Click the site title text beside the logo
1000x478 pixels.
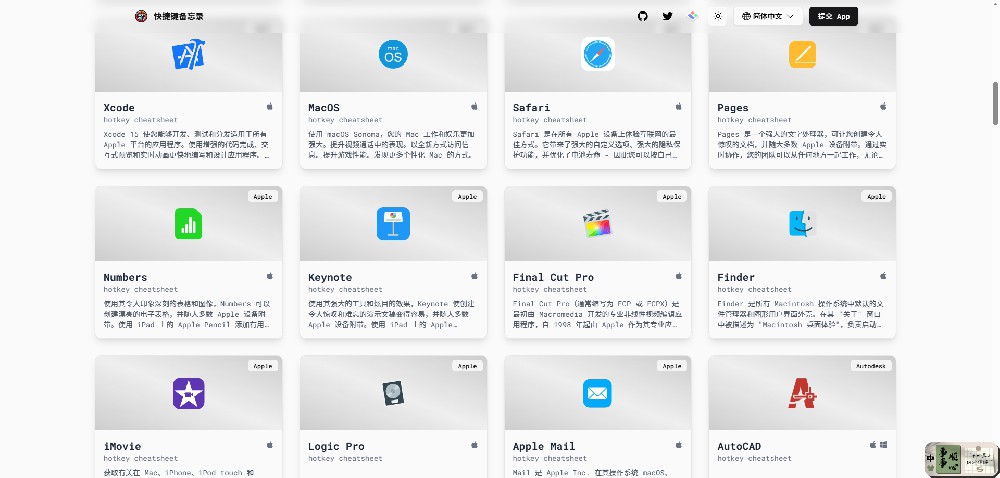pyautogui.click(x=179, y=16)
